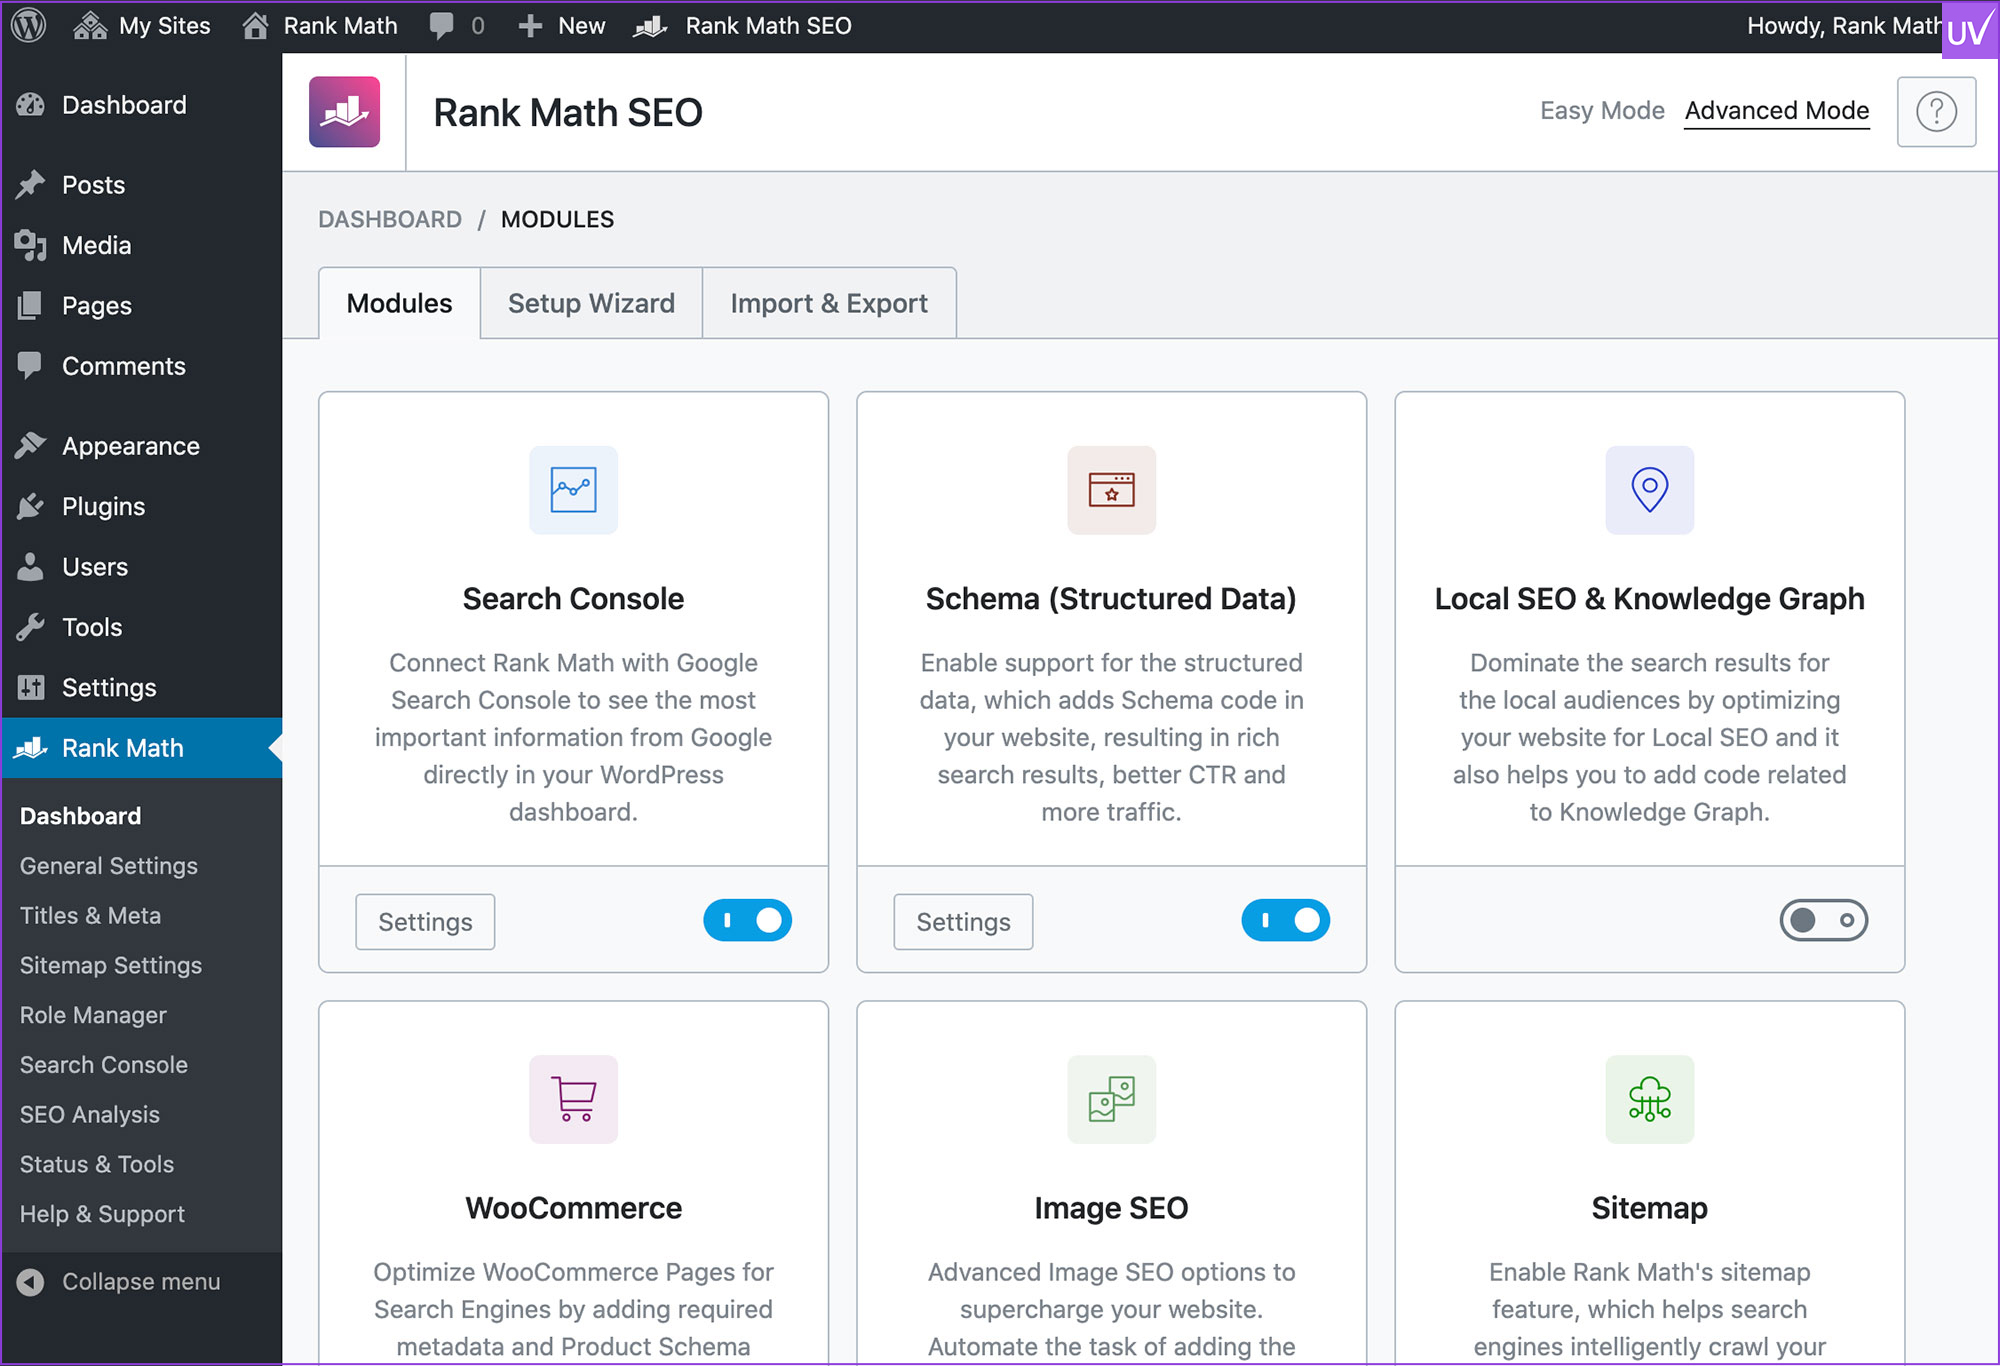Open Search Console submenu link

click(104, 1065)
